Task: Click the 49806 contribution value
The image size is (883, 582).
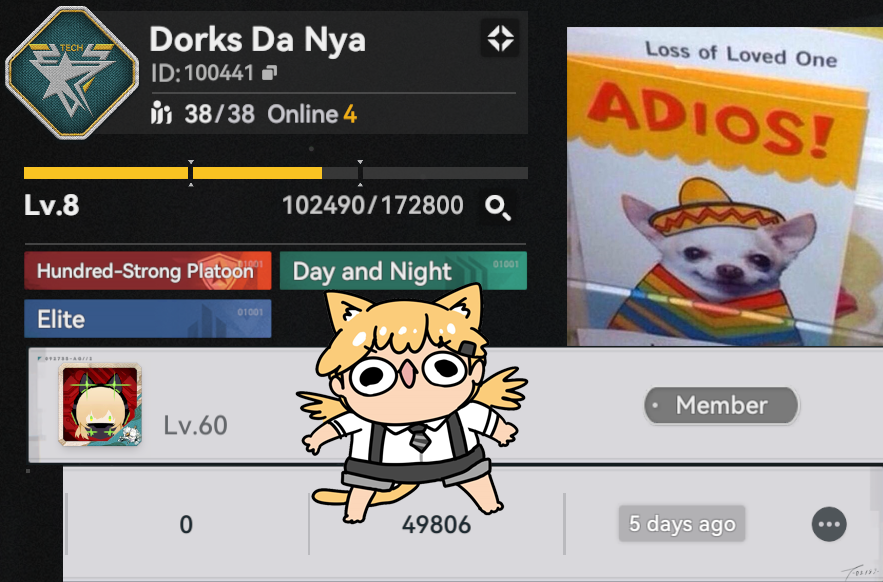Action: point(436,525)
